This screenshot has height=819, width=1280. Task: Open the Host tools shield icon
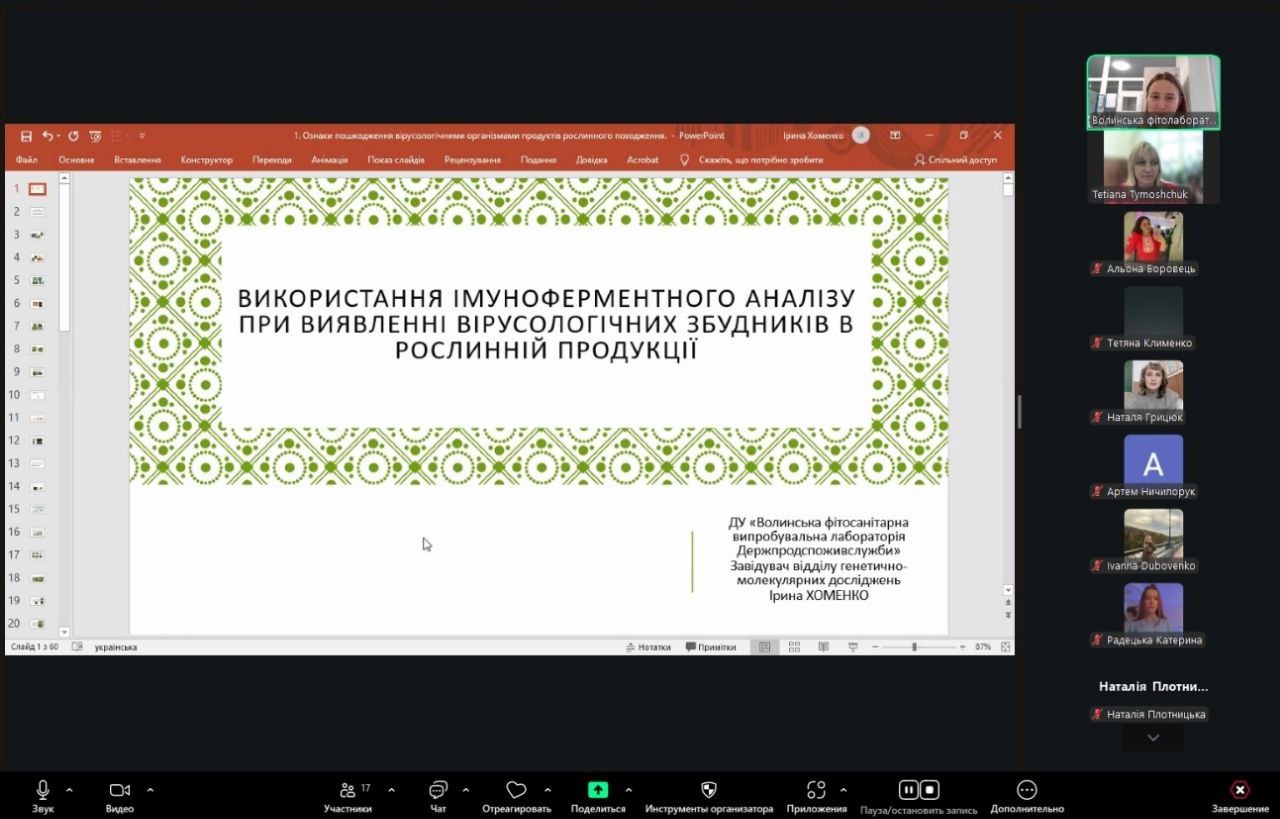click(709, 791)
